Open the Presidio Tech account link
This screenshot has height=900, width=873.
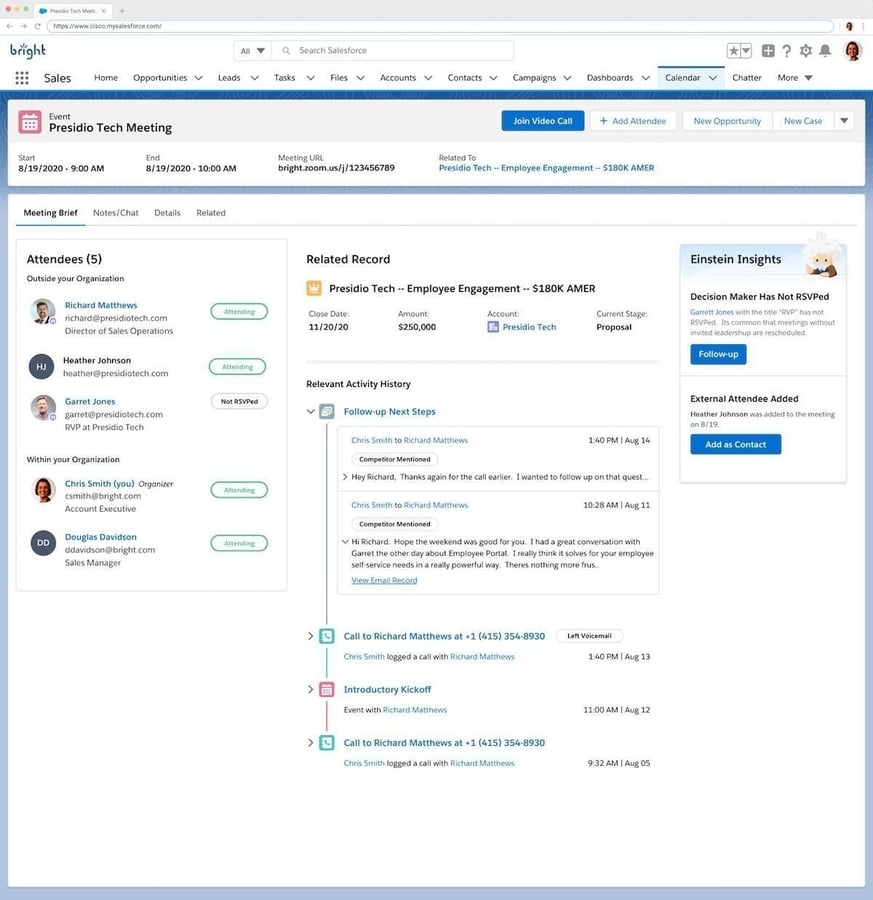click(x=529, y=327)
